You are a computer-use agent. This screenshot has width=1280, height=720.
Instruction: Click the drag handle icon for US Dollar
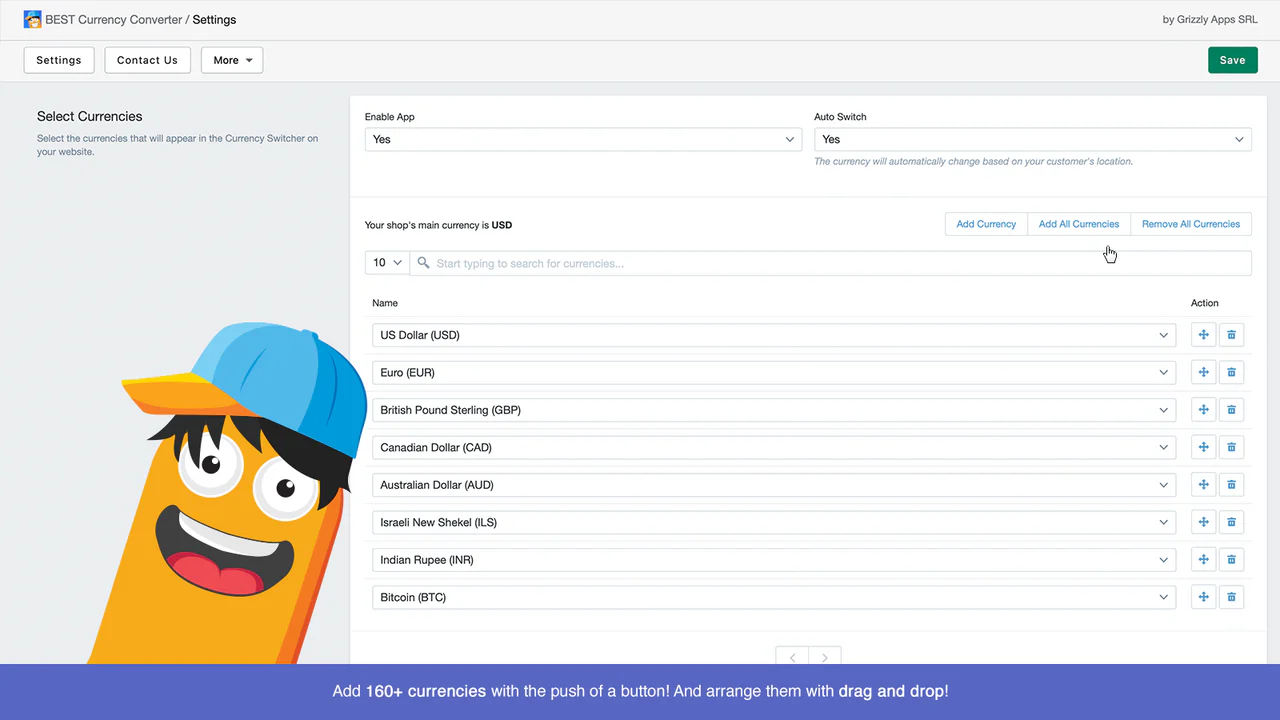tap(1203, 335)
